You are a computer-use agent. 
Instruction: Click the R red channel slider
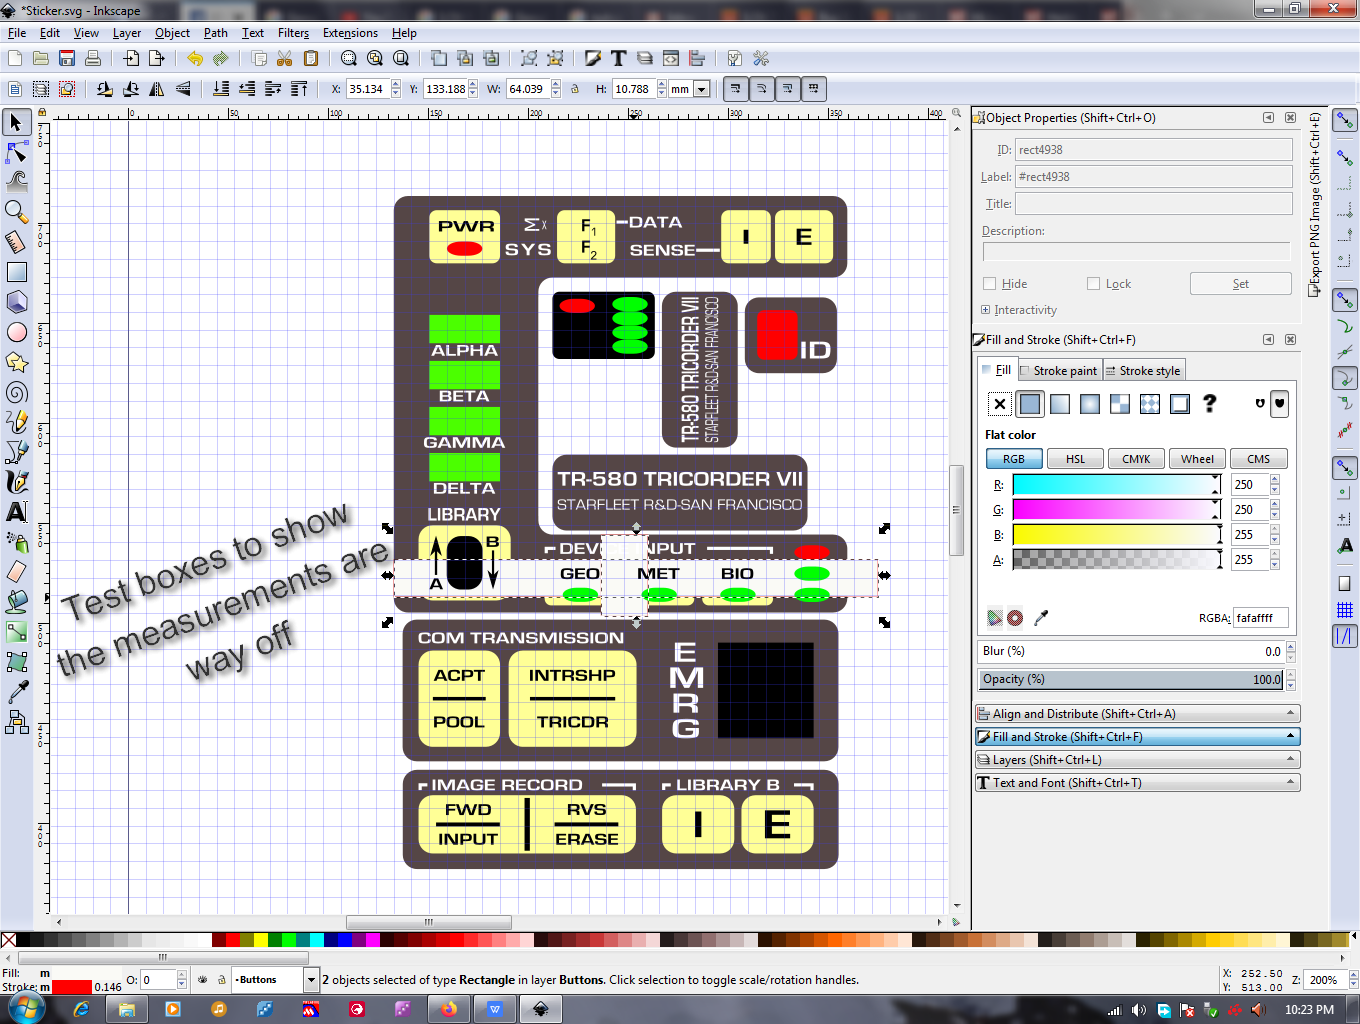click(x=1116, y=485)
